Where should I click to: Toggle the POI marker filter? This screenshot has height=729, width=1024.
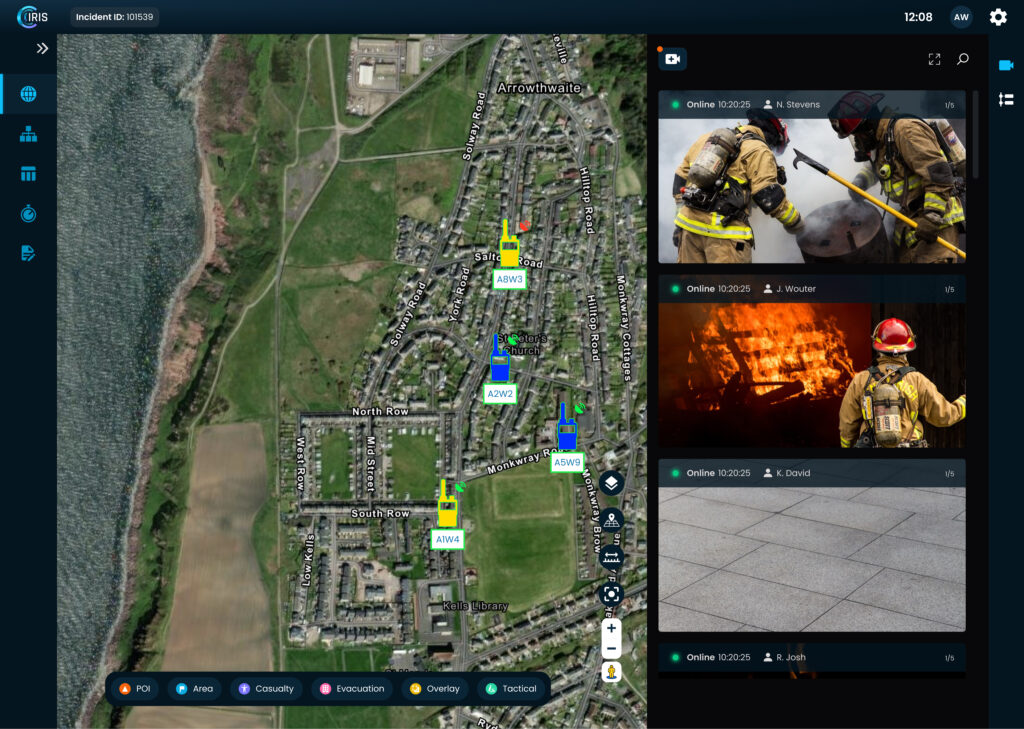click(135, 689)
